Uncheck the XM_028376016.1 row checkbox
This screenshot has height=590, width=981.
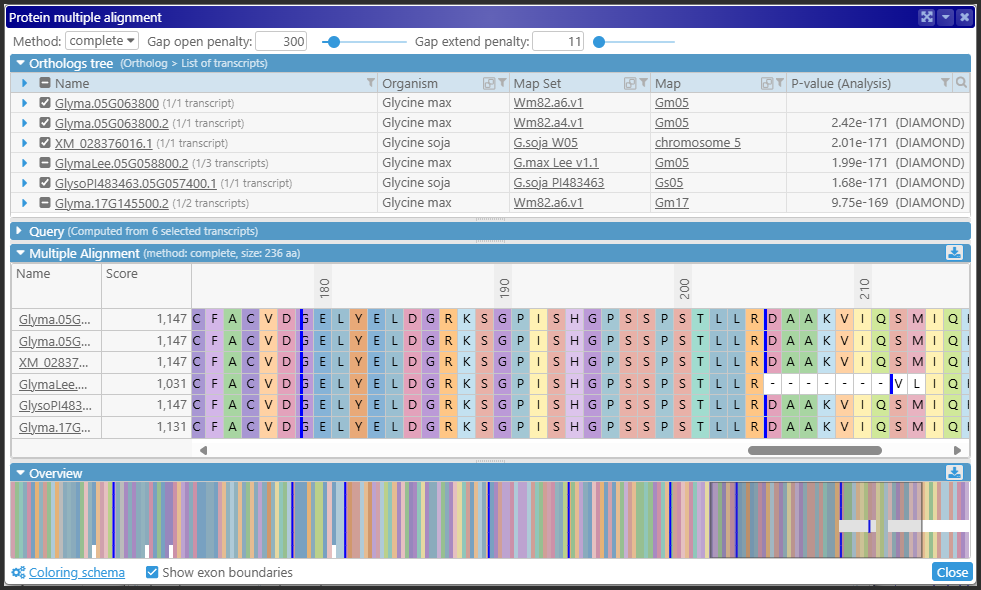pyautogui.click(x=45, y=143)
